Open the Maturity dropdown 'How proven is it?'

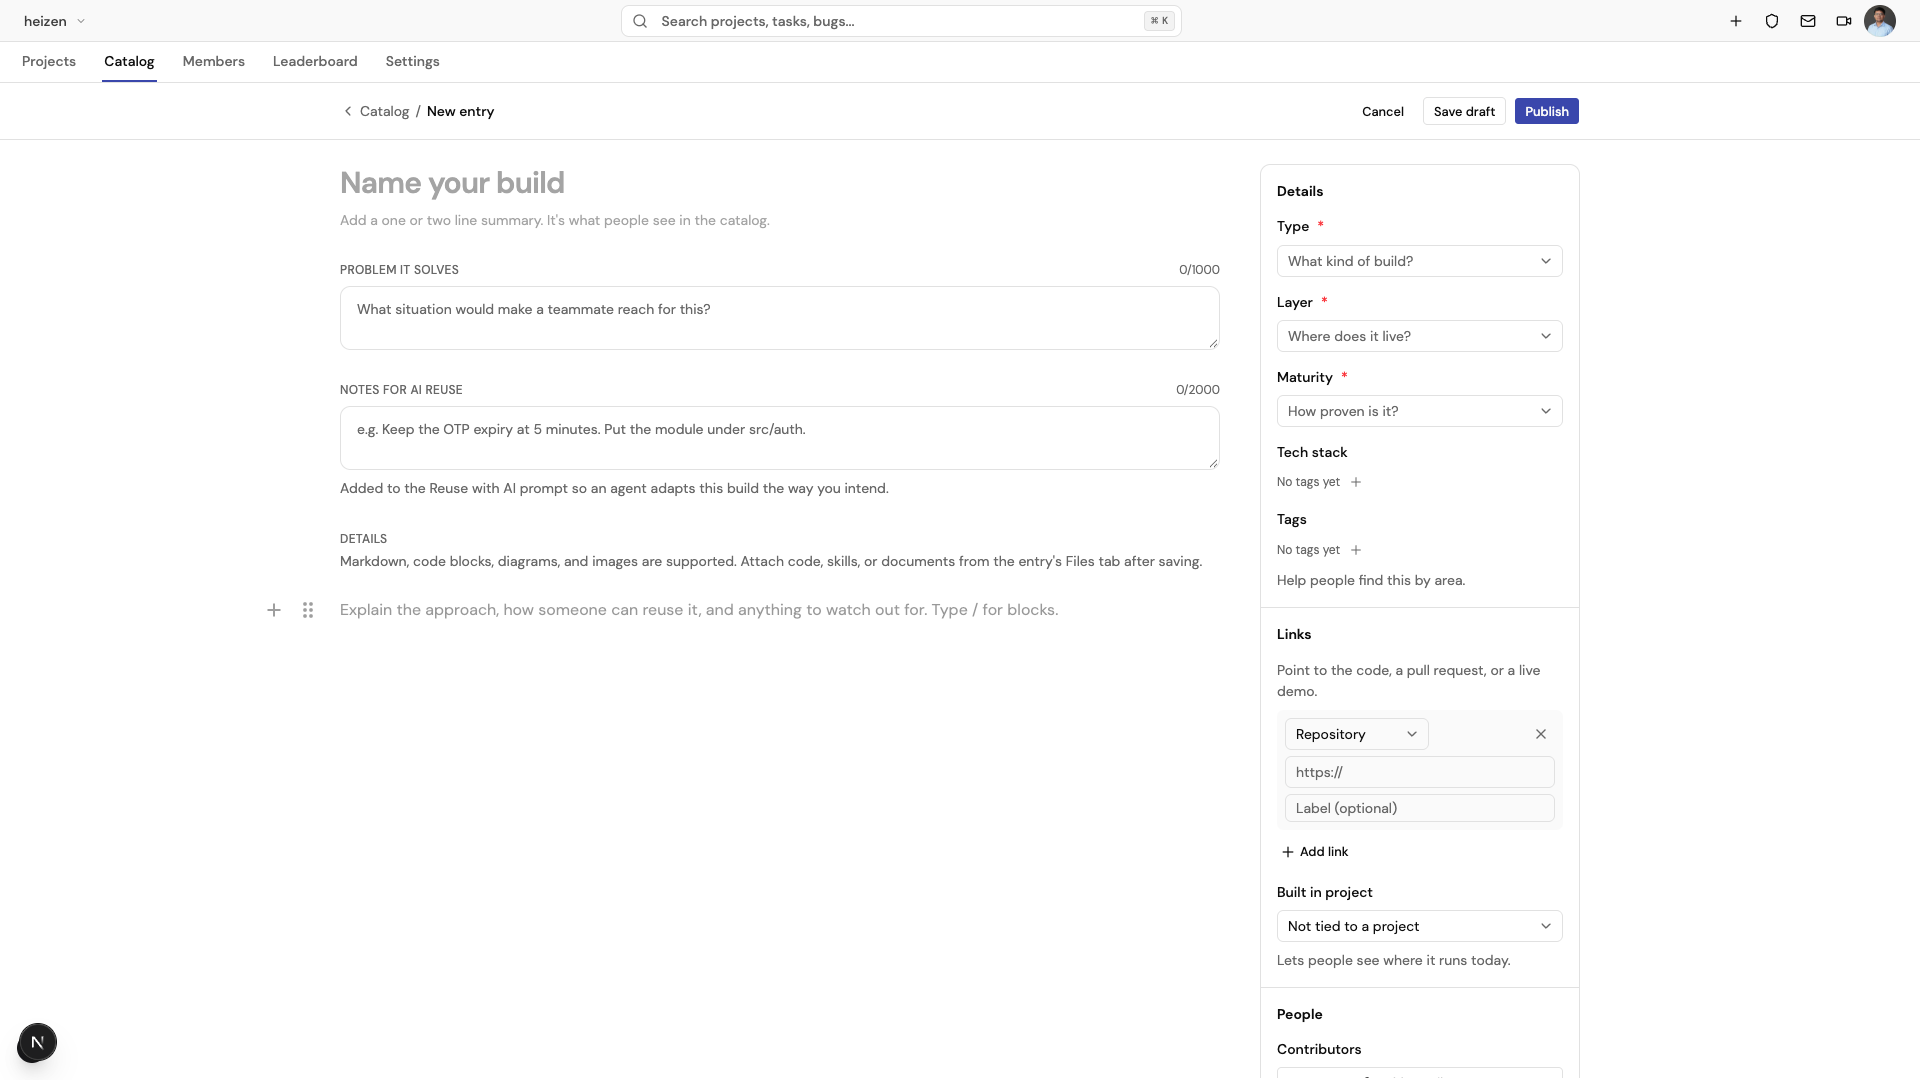(1419, 411)
